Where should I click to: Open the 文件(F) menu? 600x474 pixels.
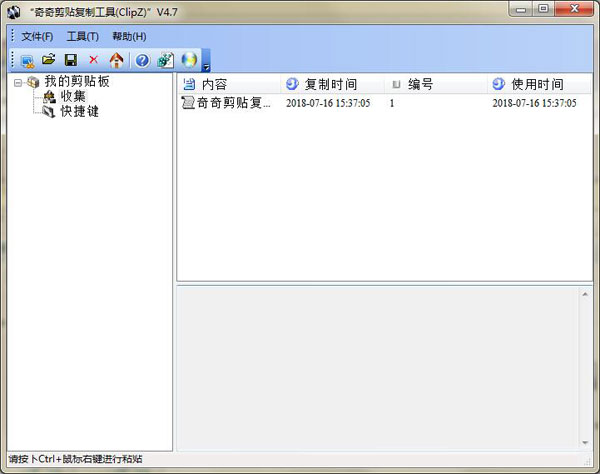click(37, 36)
